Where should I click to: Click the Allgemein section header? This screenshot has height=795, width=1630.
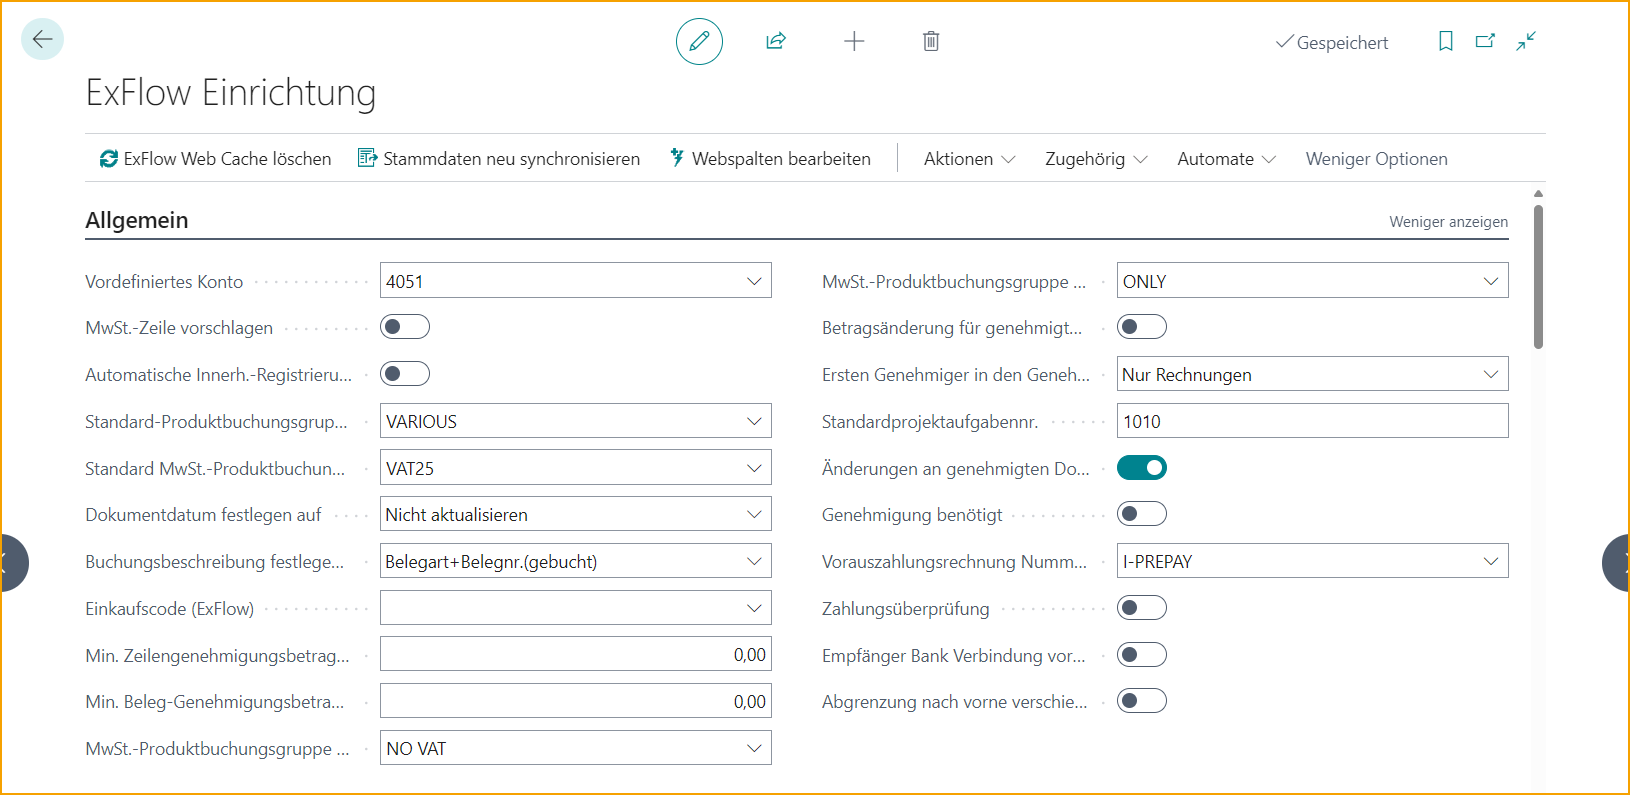(x=137, y=220)
